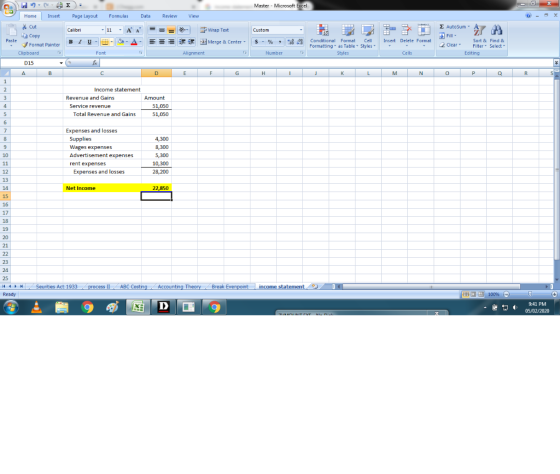Toggle Bold formatting
The height and width of the screenshot is (474, 560).
coord(71,42)
